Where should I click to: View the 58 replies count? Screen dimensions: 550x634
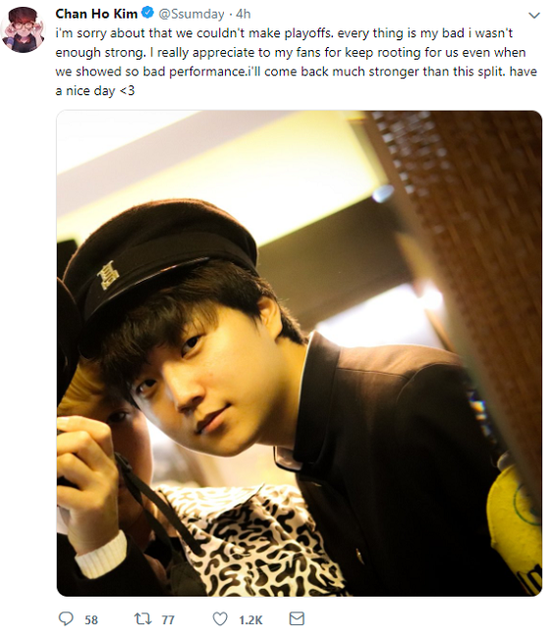click(91, 620)
